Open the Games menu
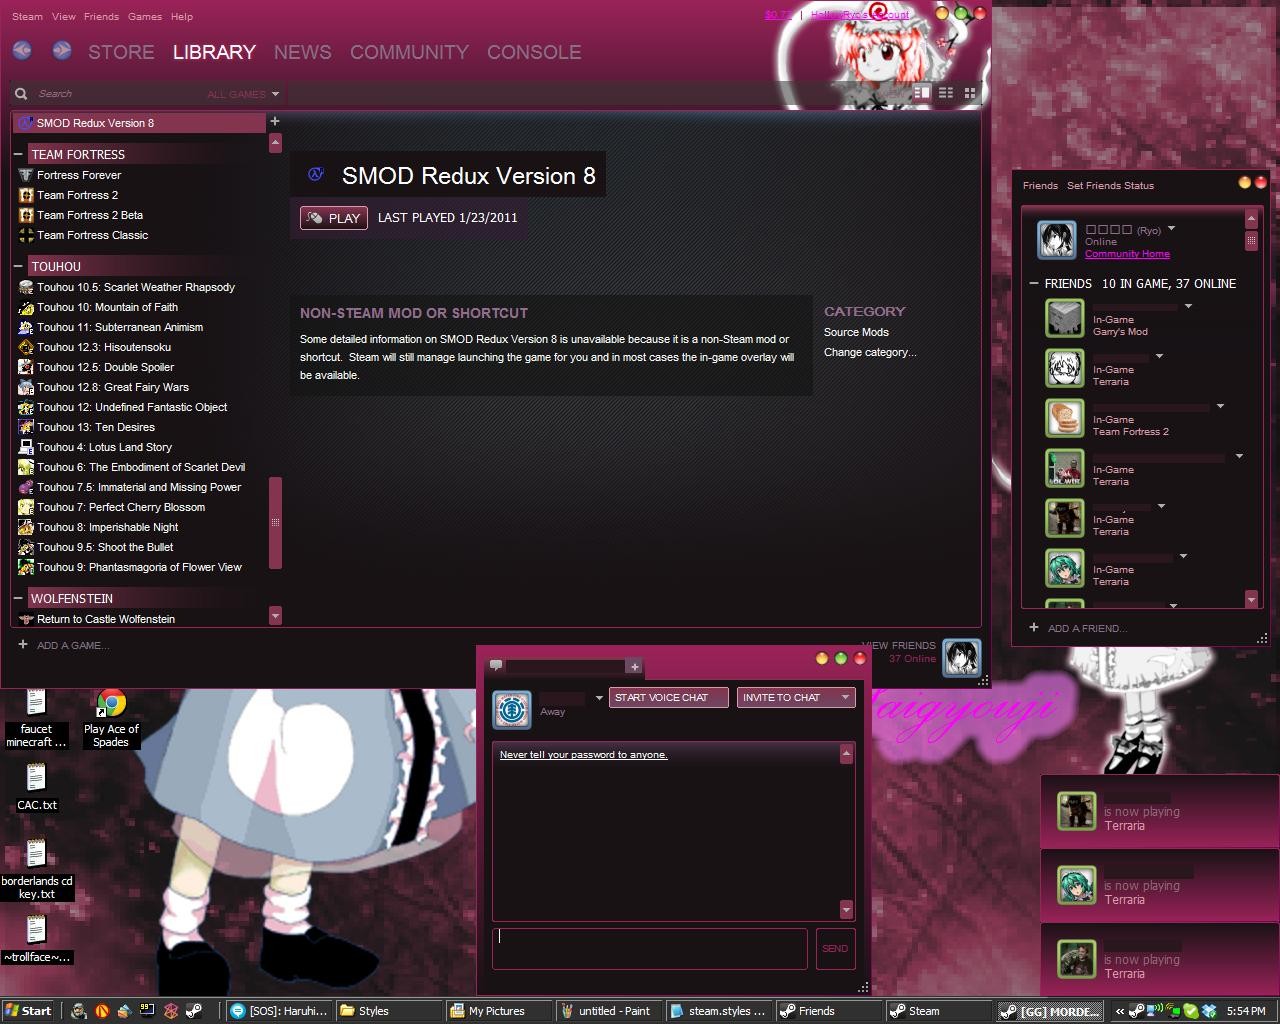The width and height of the screenshot is (1280, 1024). tap(145, 17)
